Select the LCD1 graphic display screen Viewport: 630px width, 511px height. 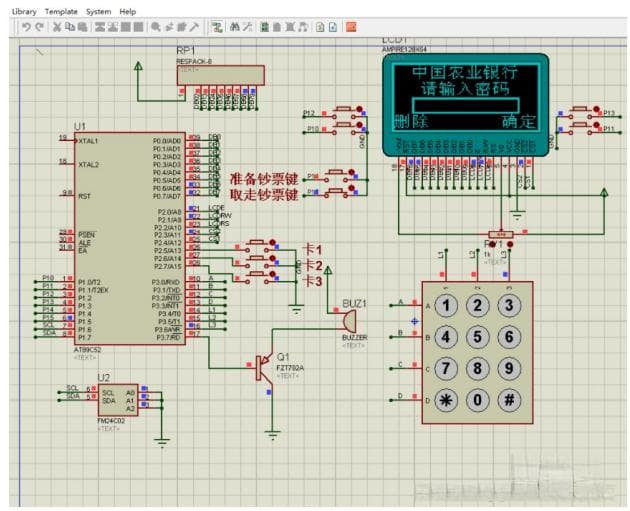[x=466, y=97]
